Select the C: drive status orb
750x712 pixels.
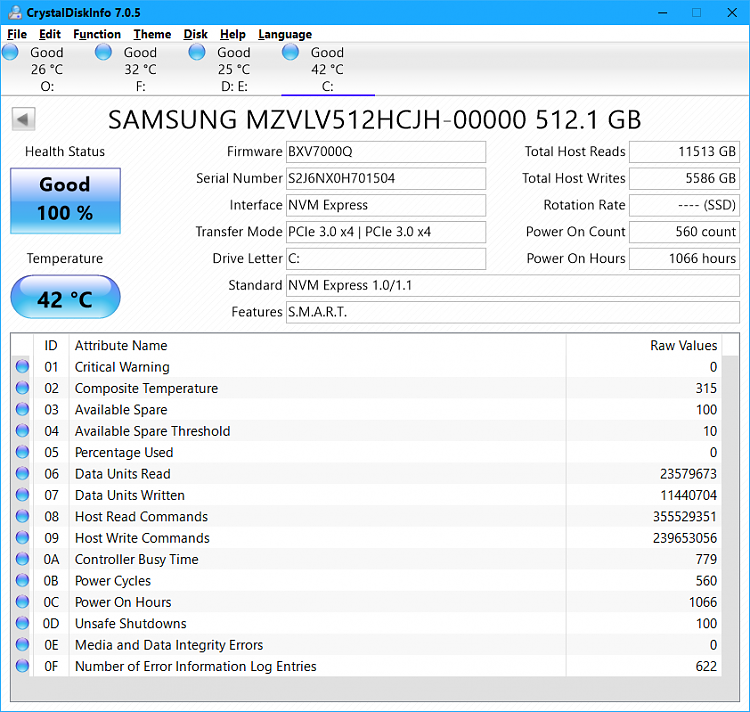[290, 52]
